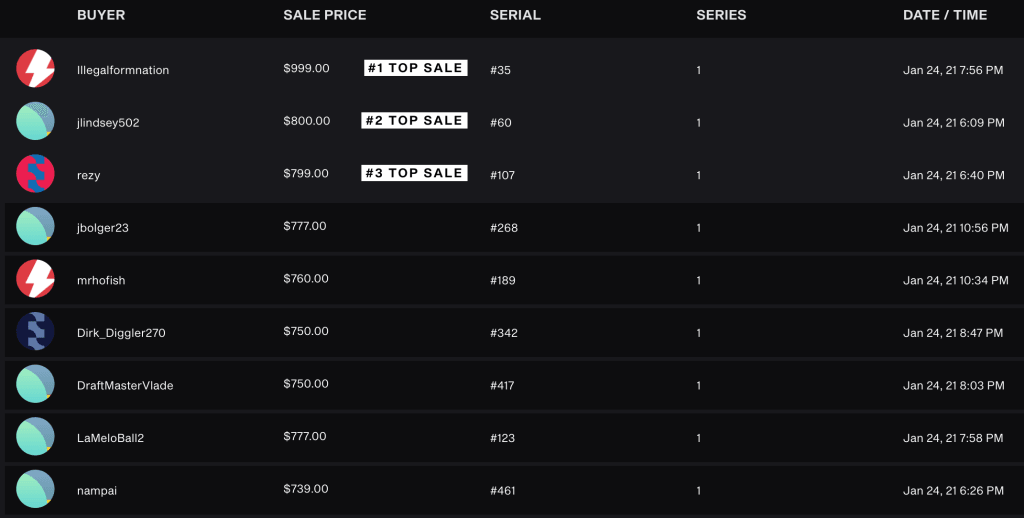This screenshot has height=518, width=1024.
Task: Click rezy's red and blue avatar
Action: click(35, 174)
